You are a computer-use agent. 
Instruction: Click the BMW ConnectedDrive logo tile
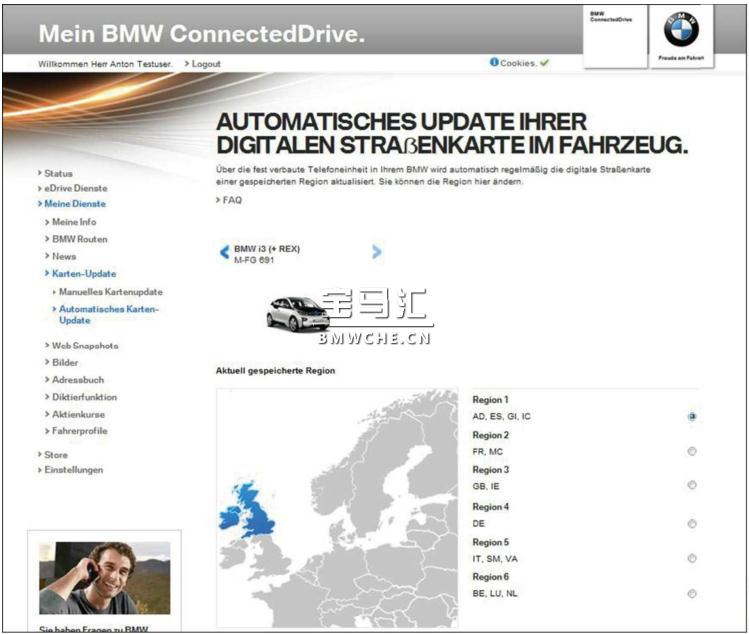pyautogui.click(x=615, y=36)
